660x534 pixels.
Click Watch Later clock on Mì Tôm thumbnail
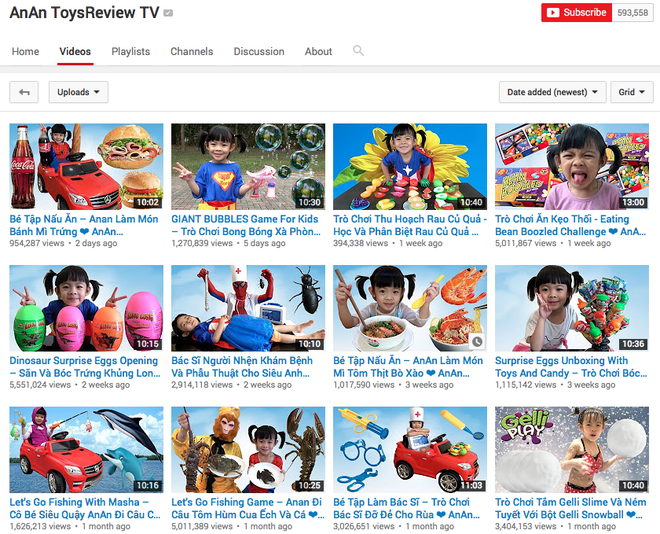click(x=476, y=341)
